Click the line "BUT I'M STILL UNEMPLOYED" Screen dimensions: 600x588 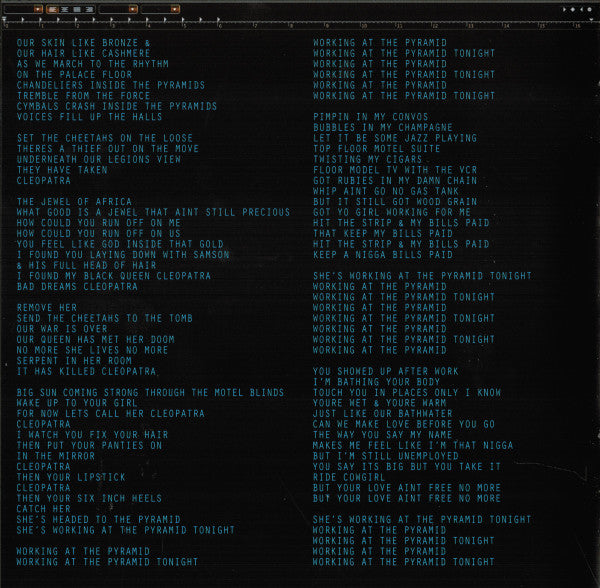(386, 456)
